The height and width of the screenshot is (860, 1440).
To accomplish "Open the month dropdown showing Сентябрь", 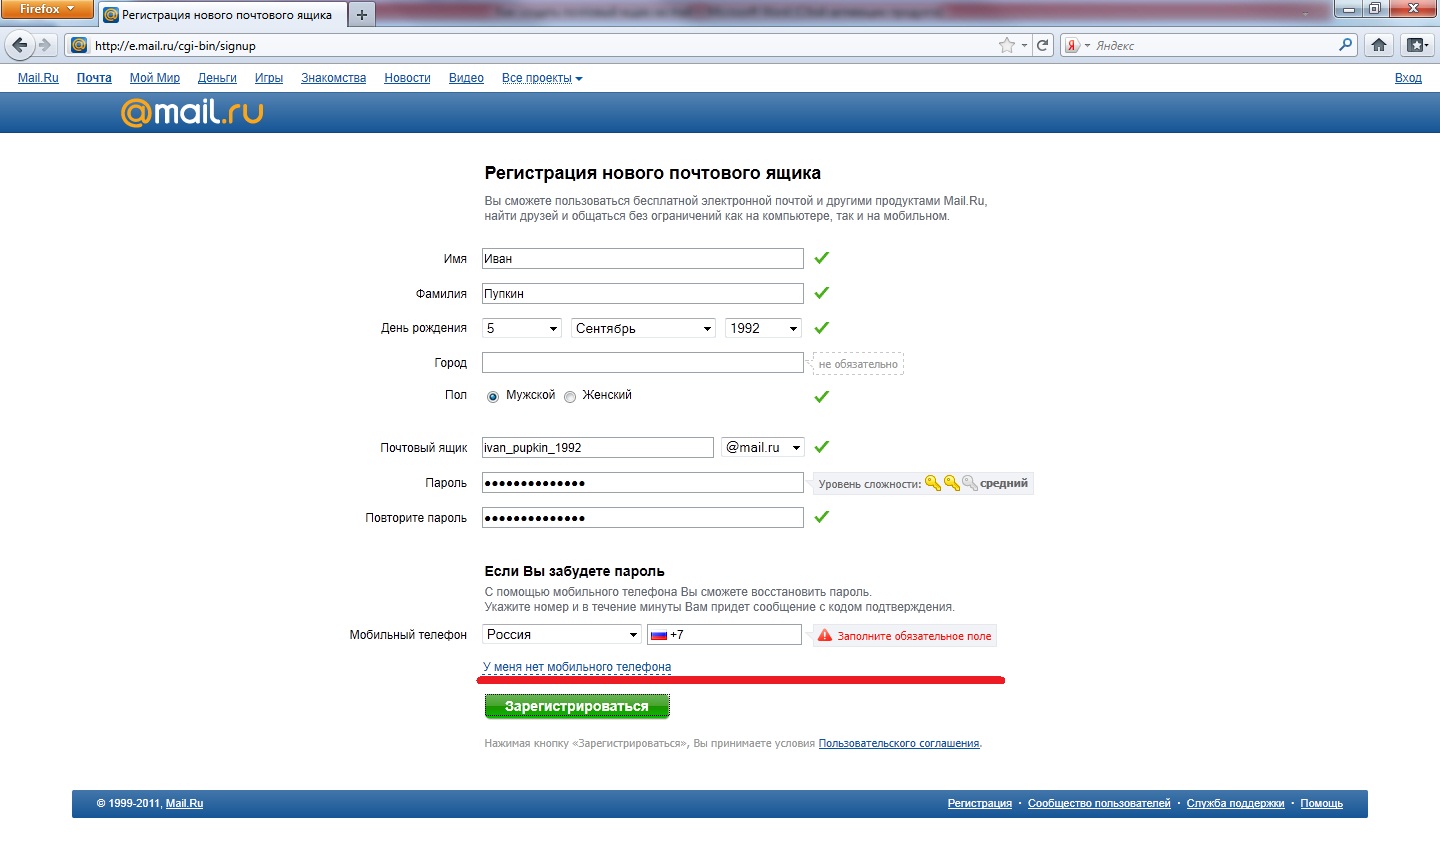I will (x=643, y=328).
